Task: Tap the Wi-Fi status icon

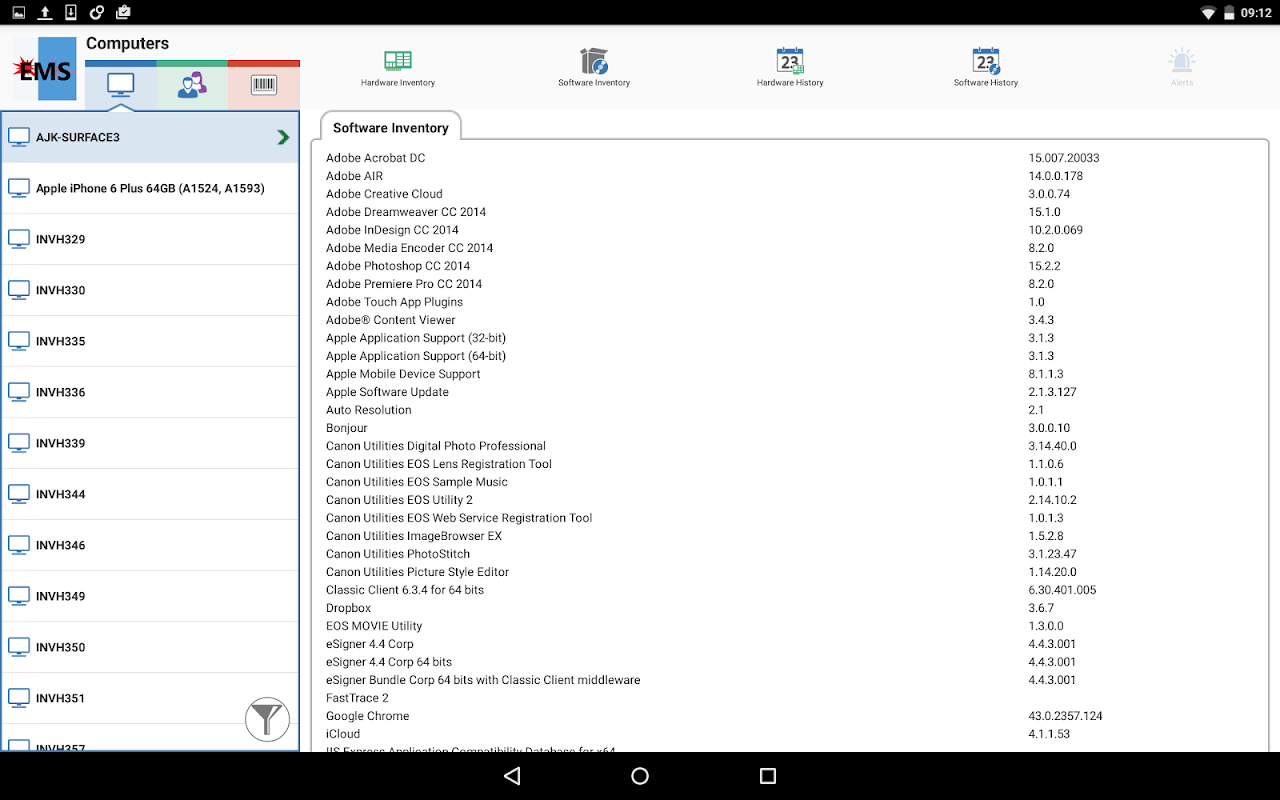Action: (1208, 13)
